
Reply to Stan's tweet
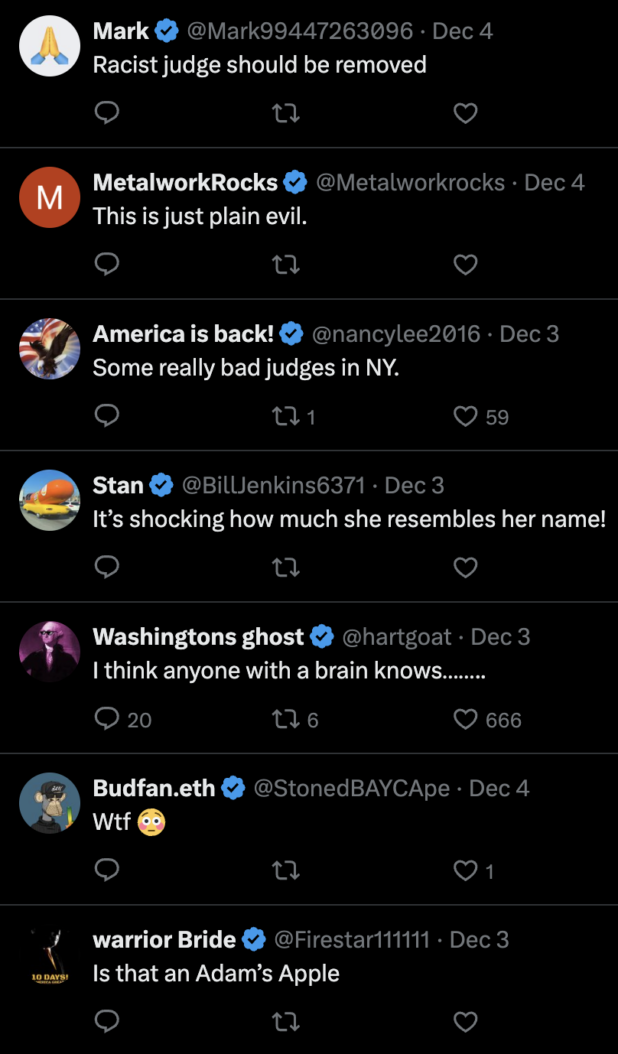click(107, 568)
